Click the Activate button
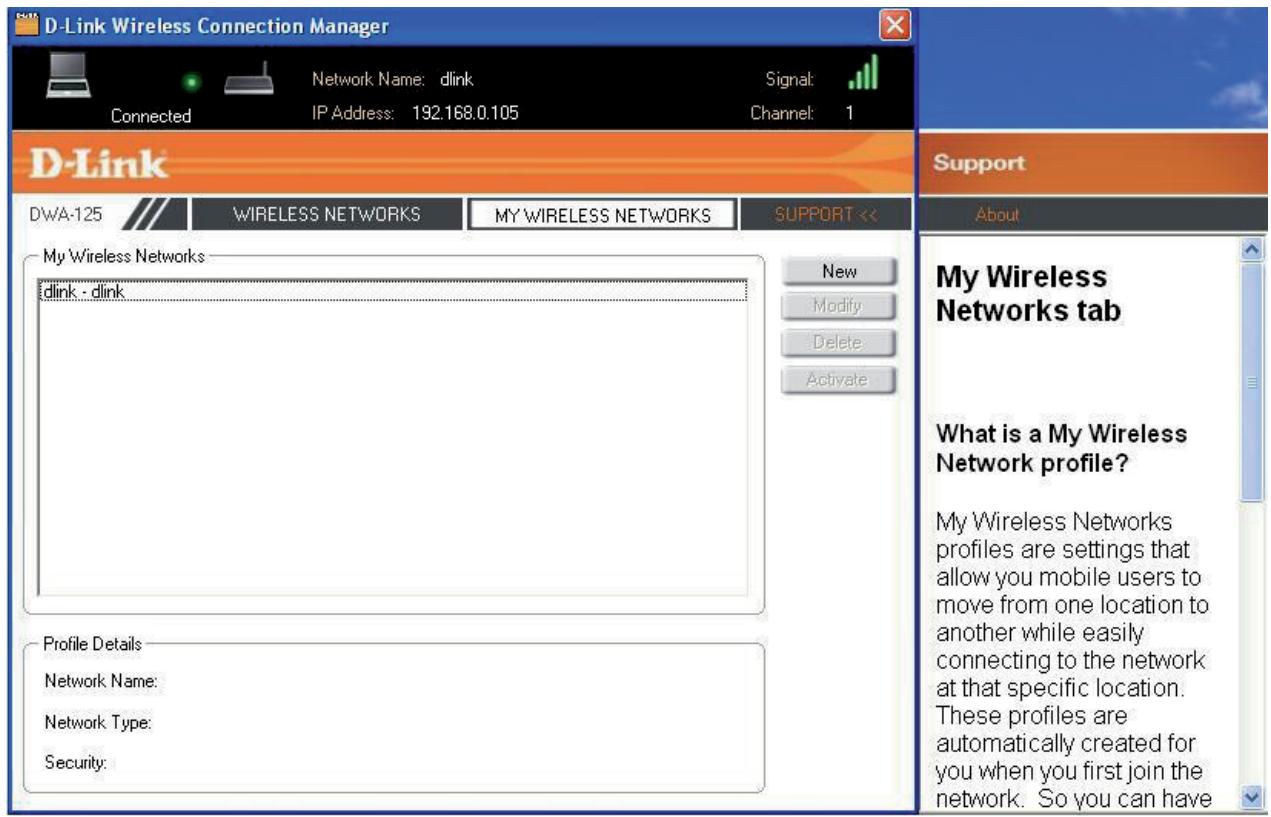The height and width of the screenshot is (817, 1271). (x=838, y=379)
